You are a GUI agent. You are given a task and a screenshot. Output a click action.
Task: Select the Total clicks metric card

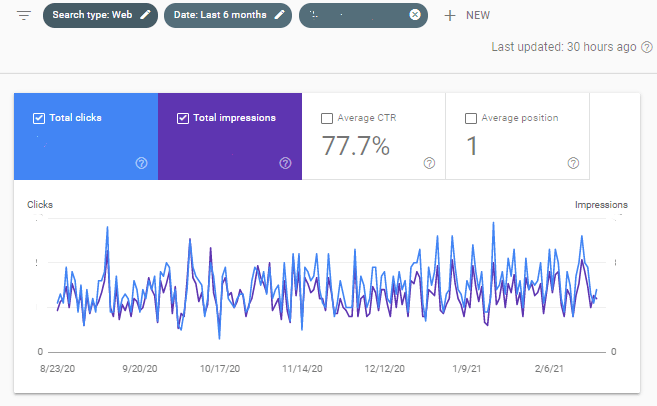86,136
